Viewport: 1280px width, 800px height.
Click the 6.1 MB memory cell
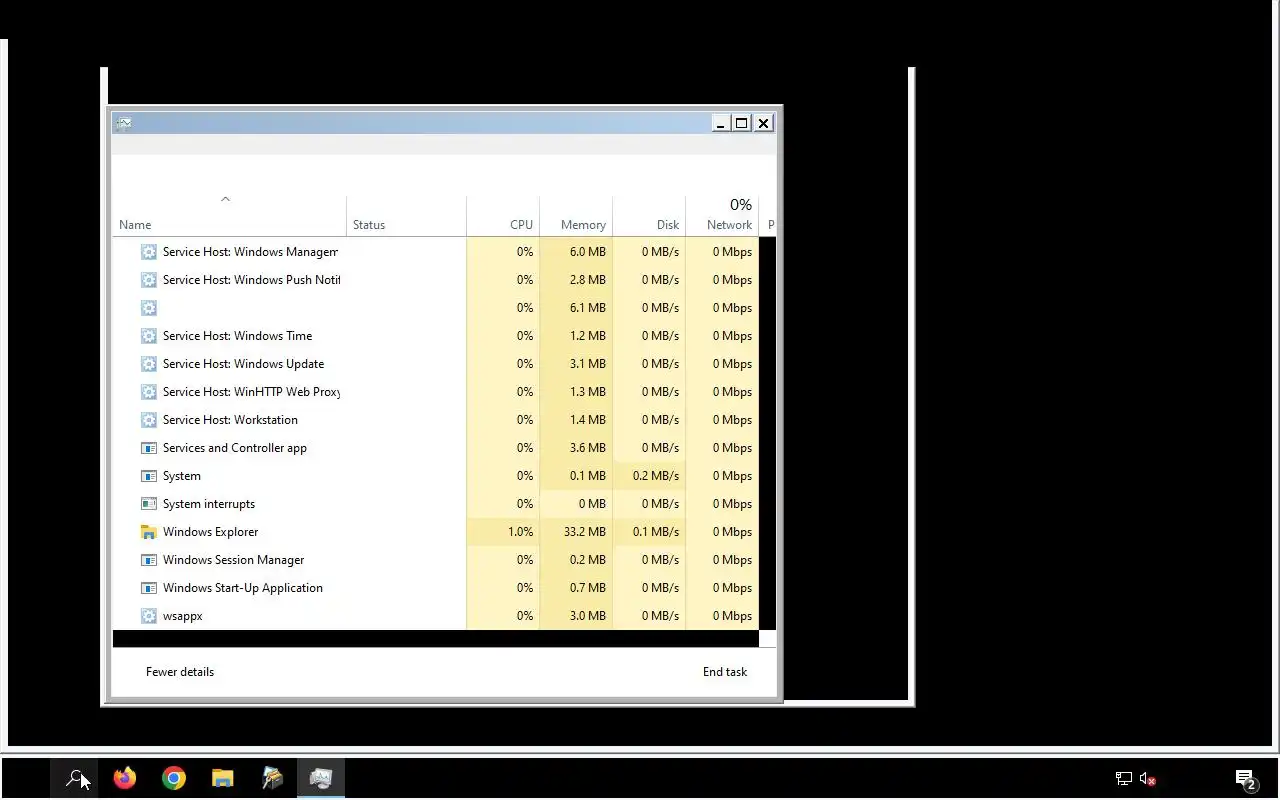pyautogui.click(x=576, y=308)
